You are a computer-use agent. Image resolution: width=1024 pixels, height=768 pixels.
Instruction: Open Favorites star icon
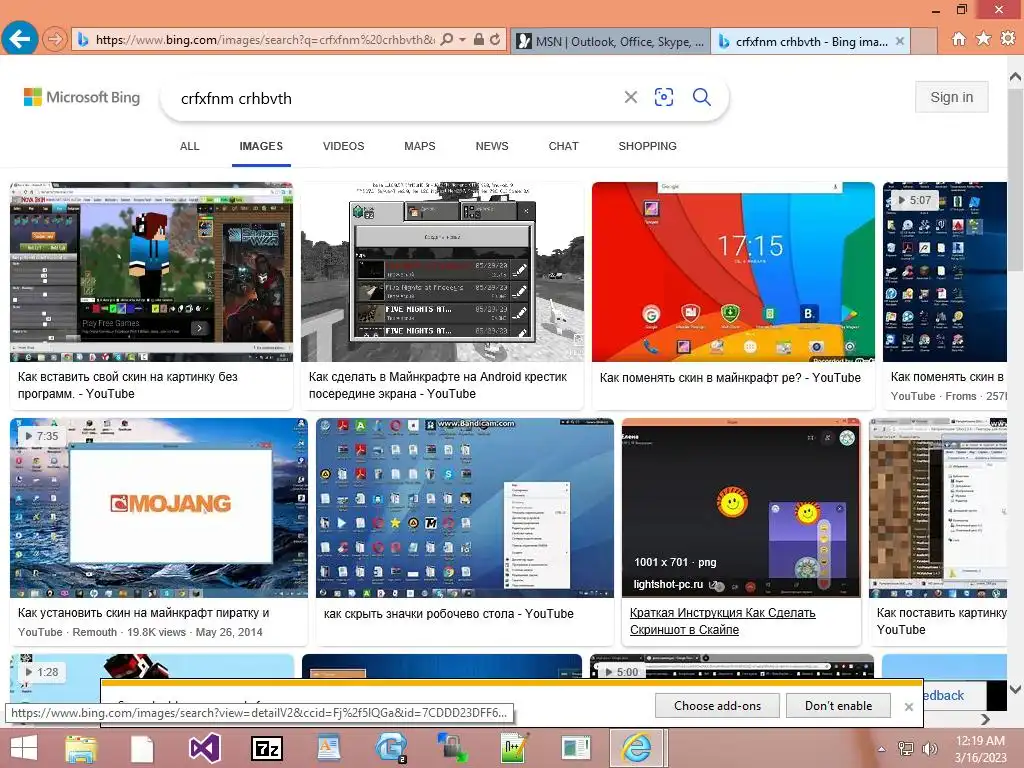pos(983,39)
